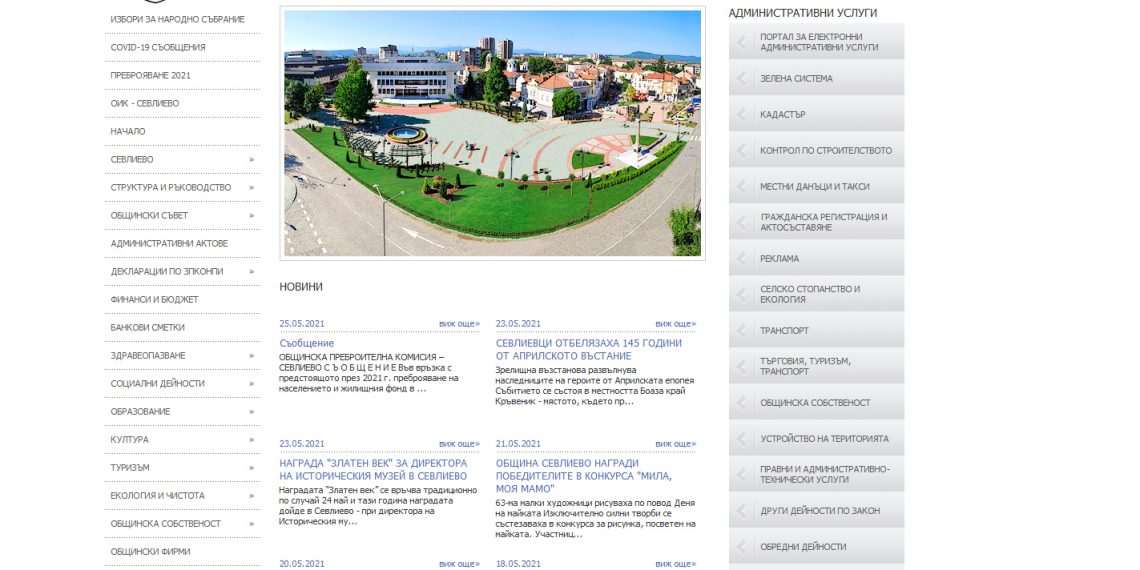Open COVID-19 съобщения menu item
Screen dimensions: 1140x570
(x=158, y=48)
